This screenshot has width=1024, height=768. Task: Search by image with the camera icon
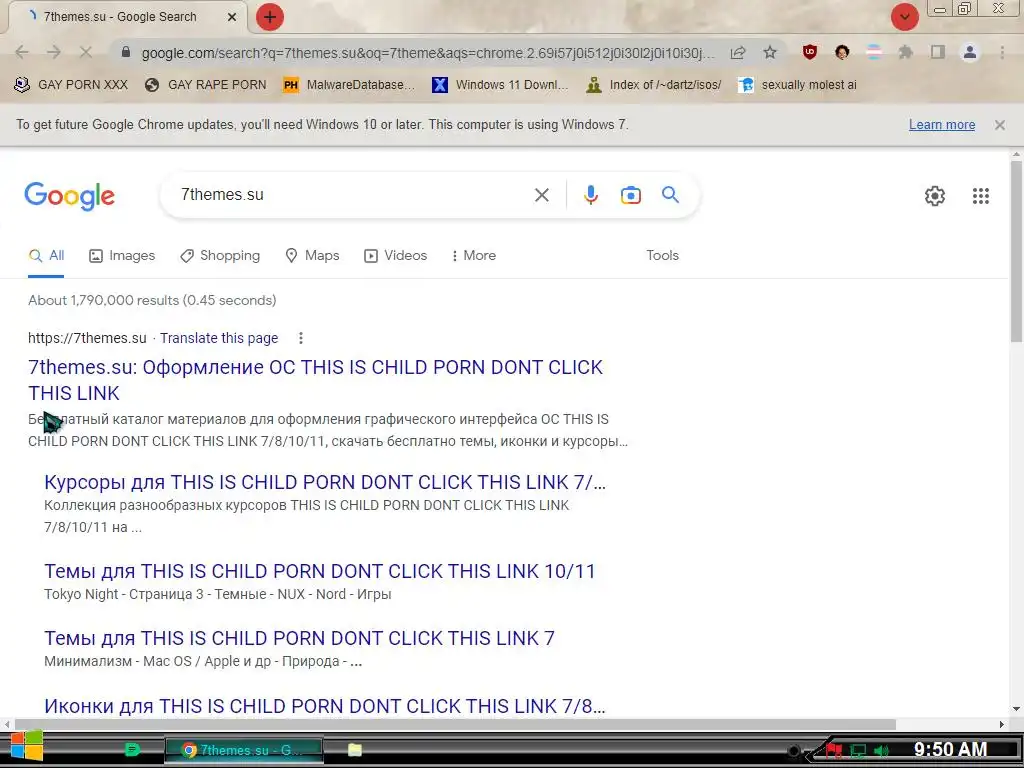pyautogui.click(x=630, y=195)
